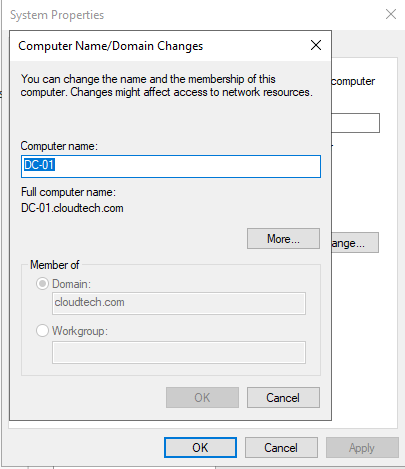Click the empty Workgroup text field
The image size is (405, 469).
(179, 352)
